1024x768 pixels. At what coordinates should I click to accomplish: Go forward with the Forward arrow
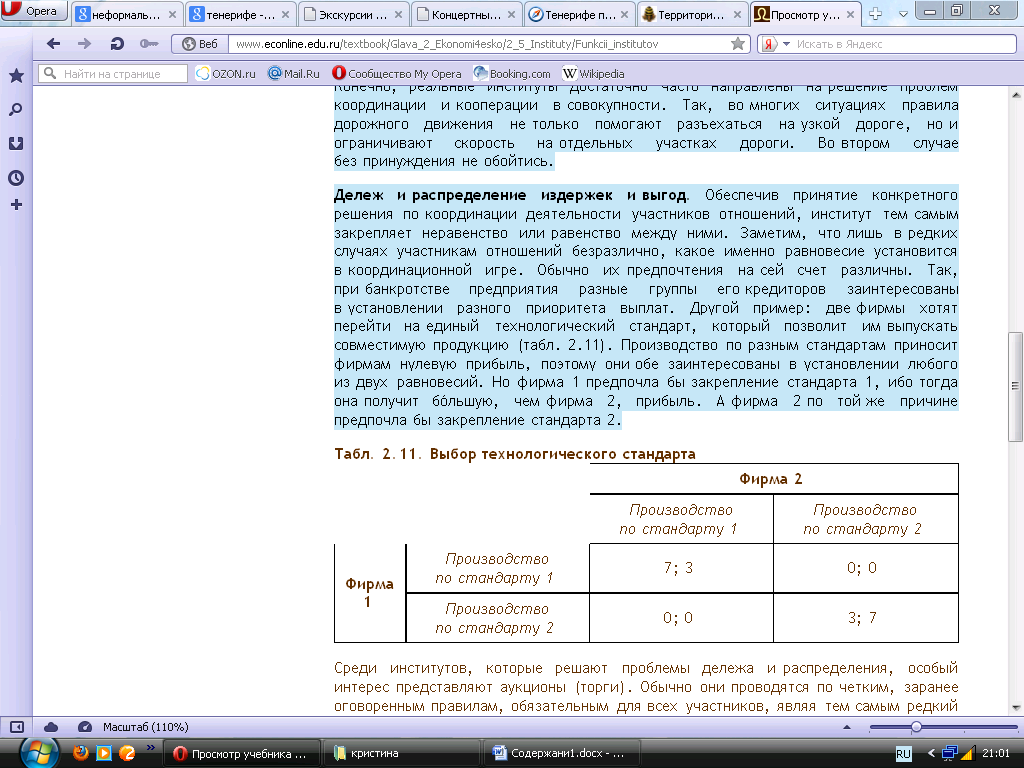84,44
